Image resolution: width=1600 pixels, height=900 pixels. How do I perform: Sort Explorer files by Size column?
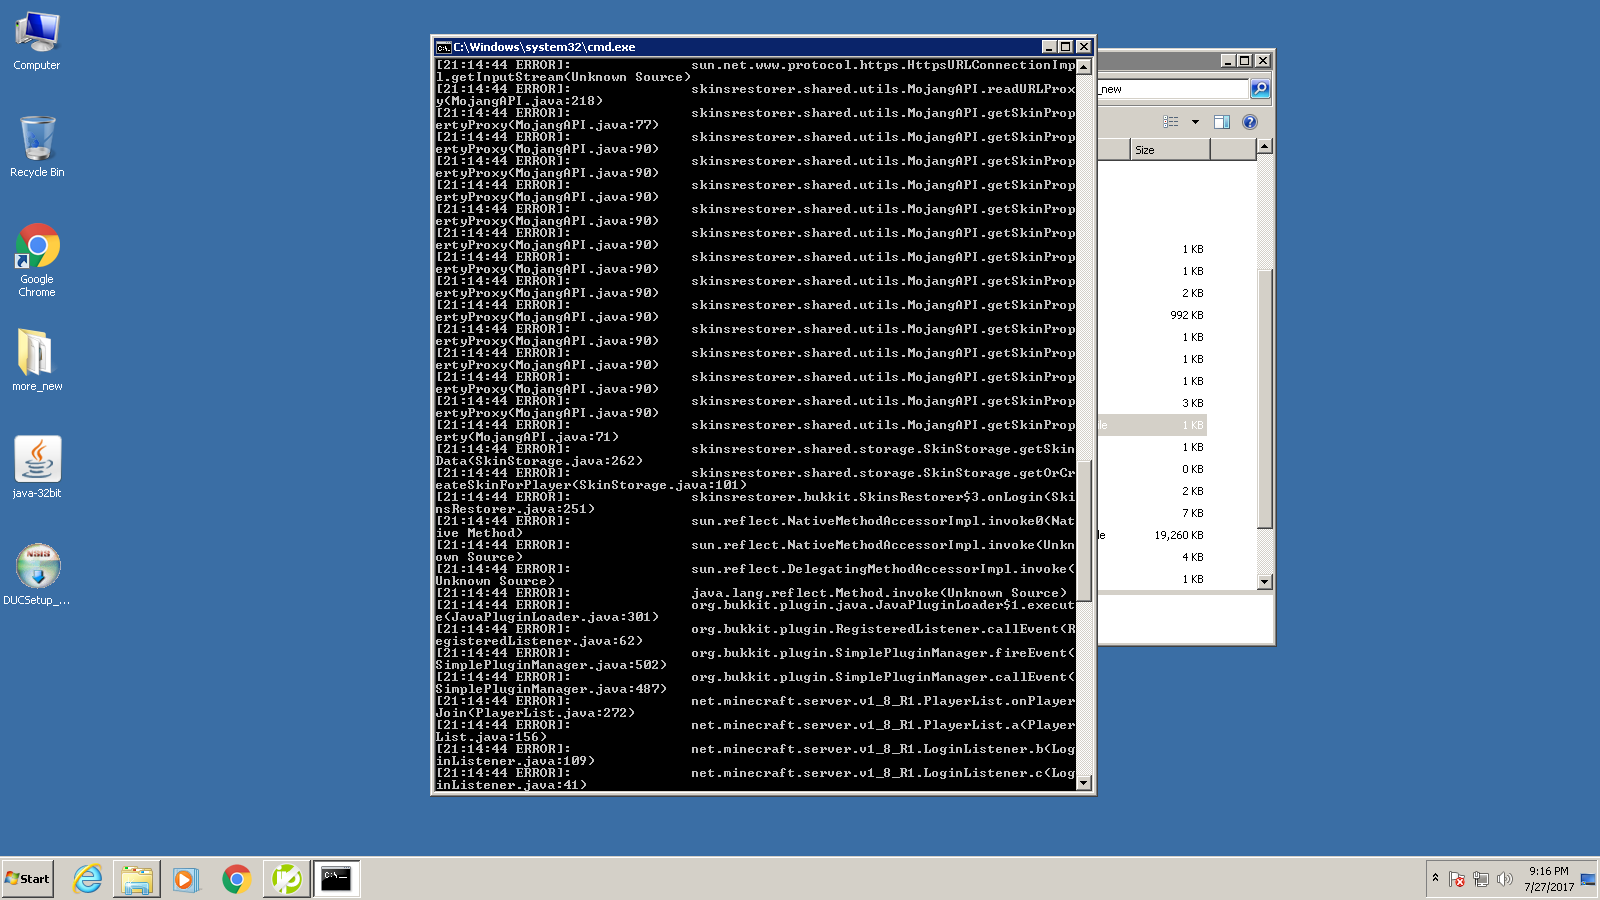[x=1170, y=150]
